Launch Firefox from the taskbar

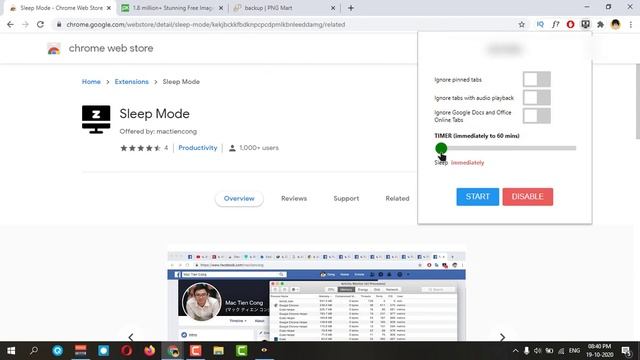coord(149,351)
